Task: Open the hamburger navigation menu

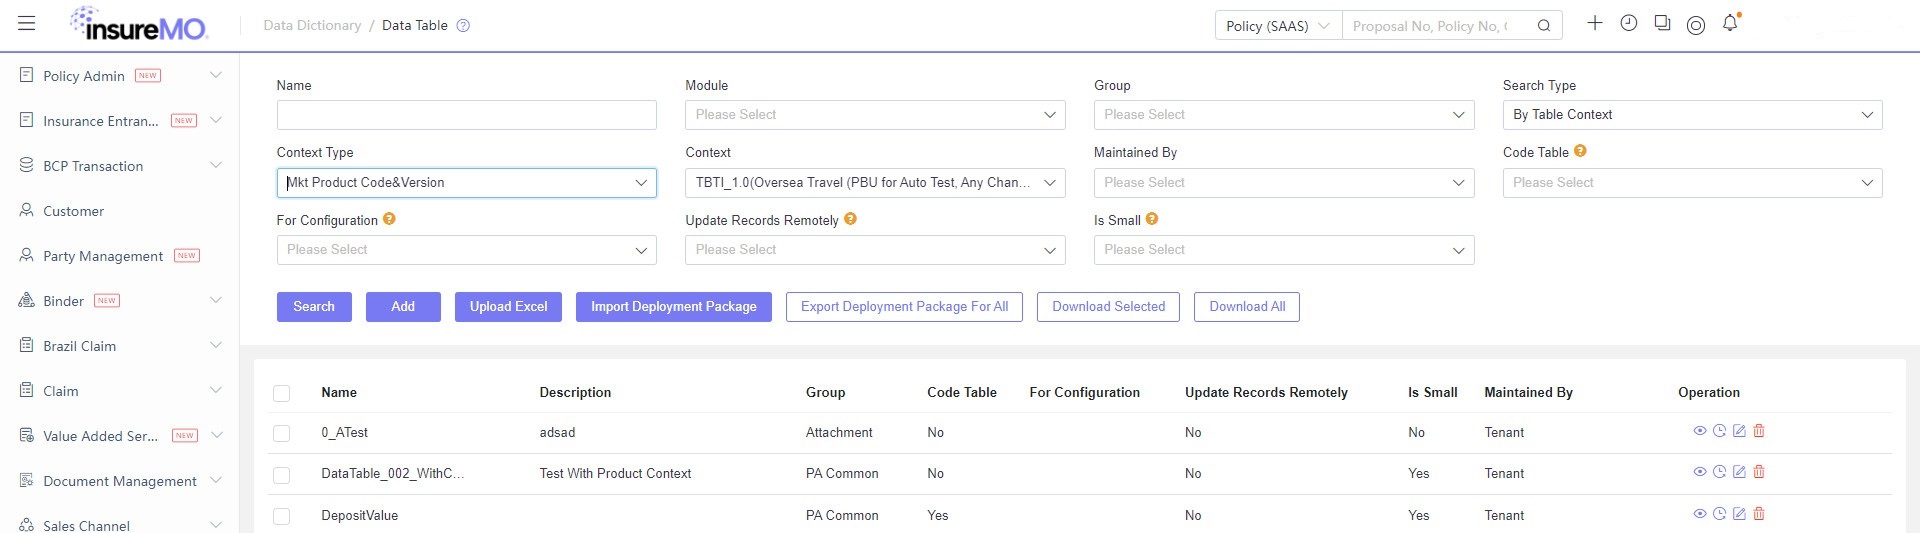Action: (x=27, y=23)
